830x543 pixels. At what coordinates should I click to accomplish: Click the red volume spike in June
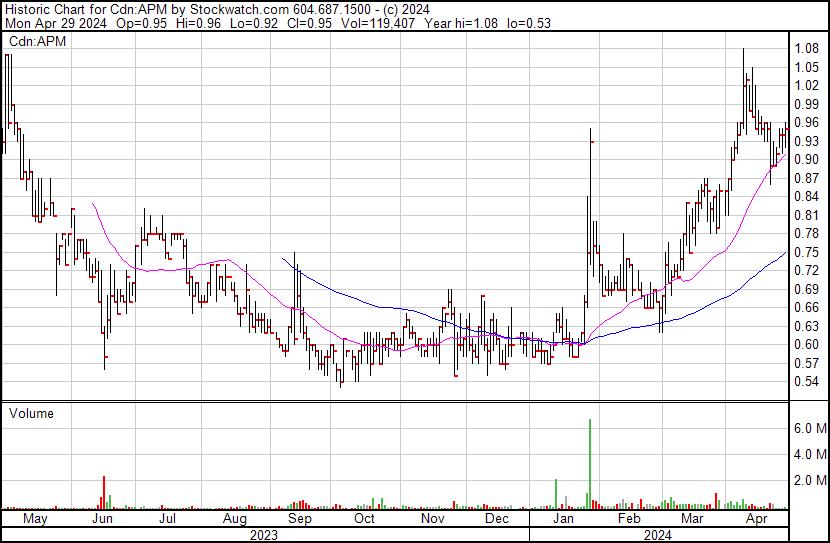104,494
